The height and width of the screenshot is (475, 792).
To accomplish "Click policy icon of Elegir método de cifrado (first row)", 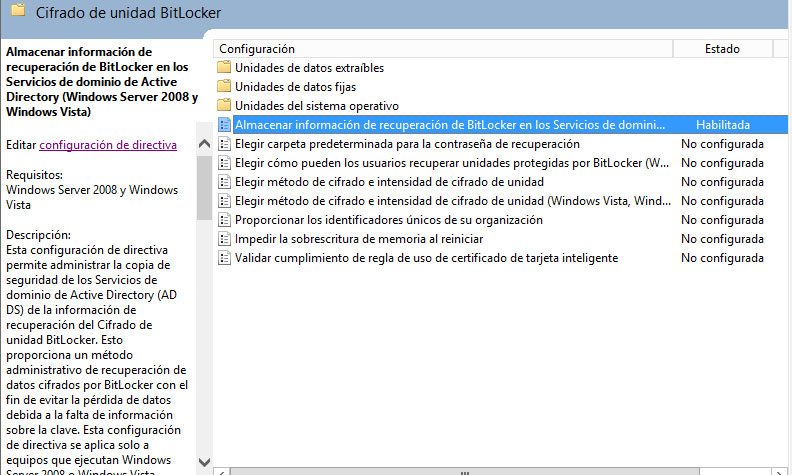I will tap(224, 181).
